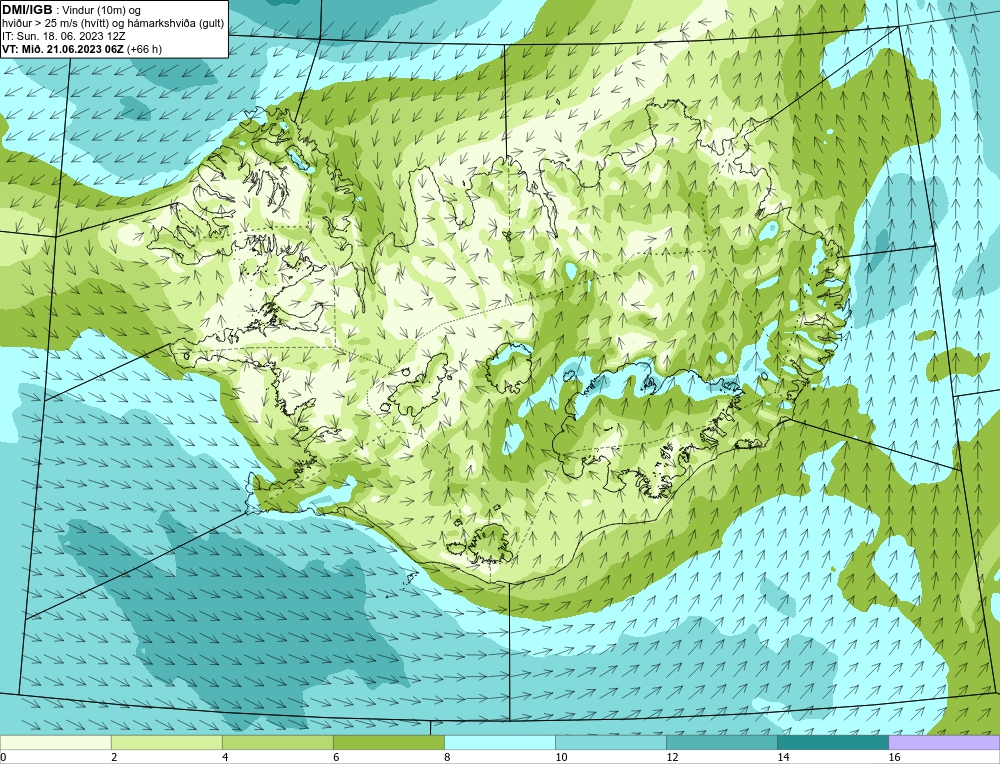Click the 2–4 m/s light green legend swatch
The image size is (1000, 764).
click(x=166, y=743)
